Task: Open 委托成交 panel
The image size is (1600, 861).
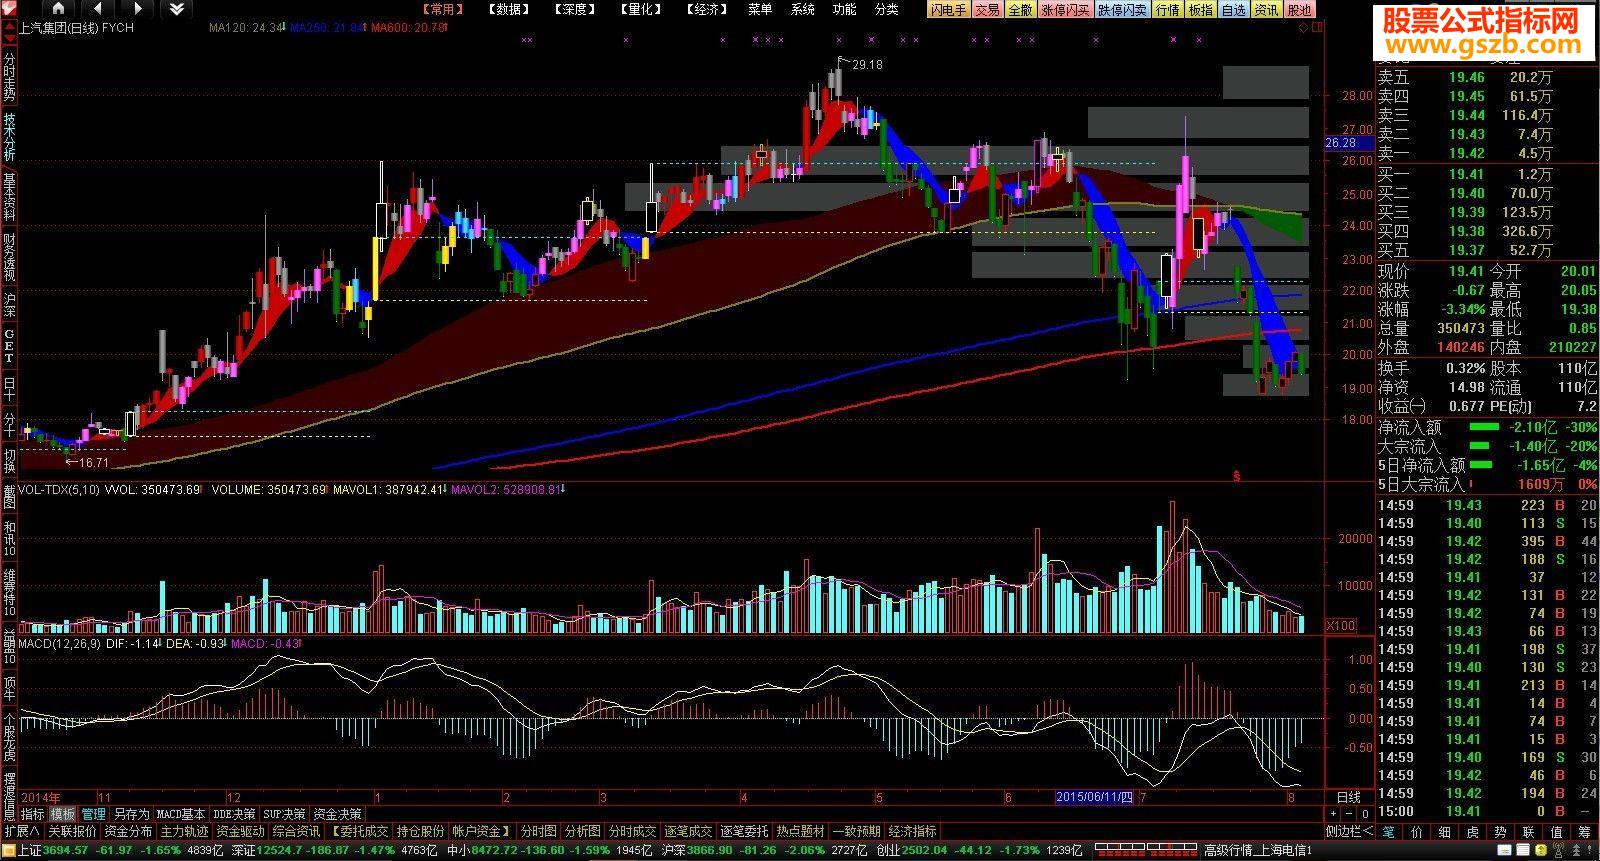Action: [x=359, y=831]
